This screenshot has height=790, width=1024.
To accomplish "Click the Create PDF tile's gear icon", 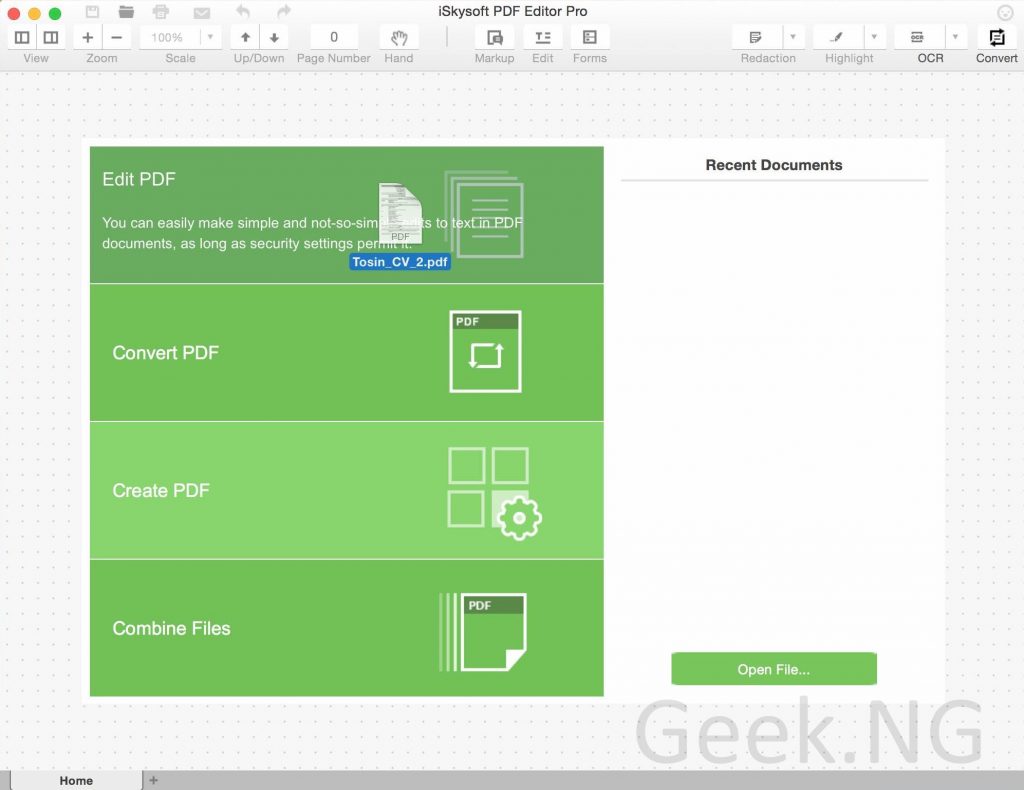I will point(519,518).
